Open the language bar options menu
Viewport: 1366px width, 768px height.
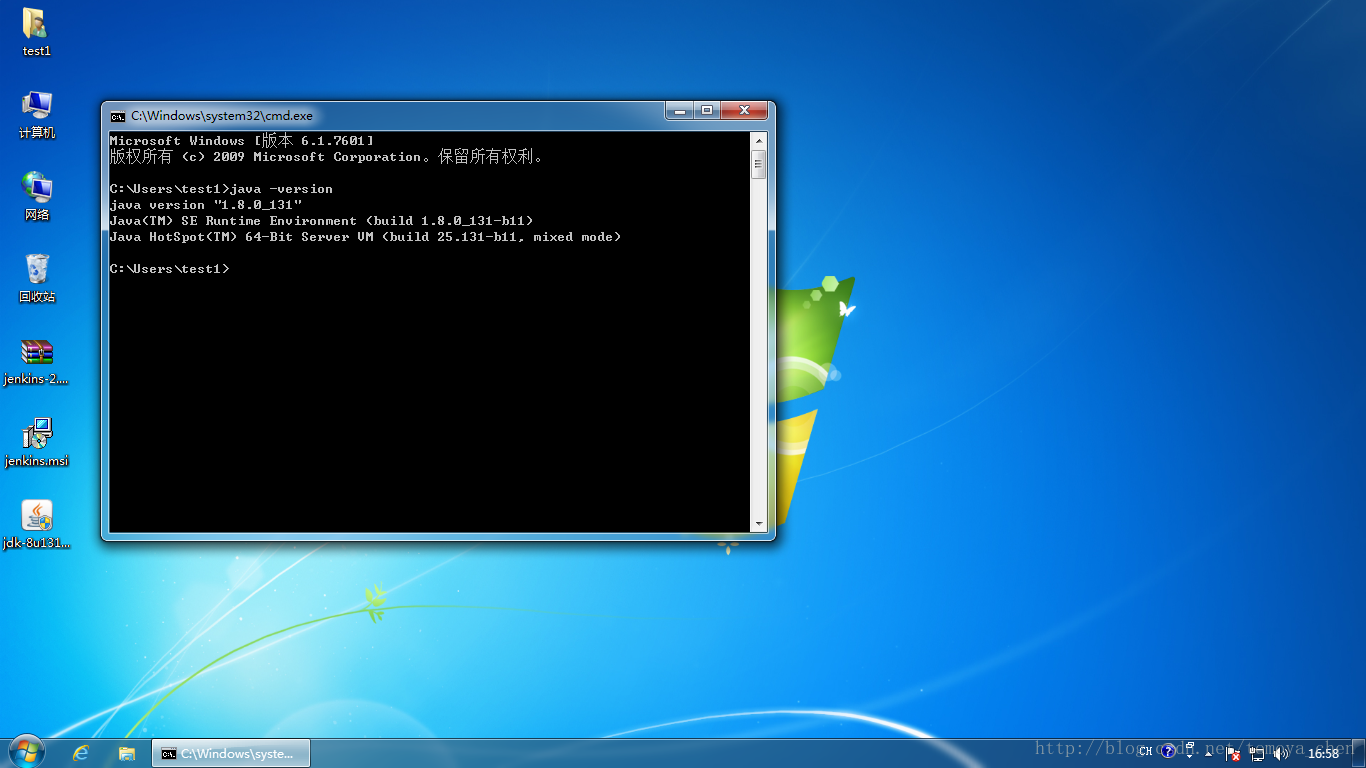[x=1189, y=756]
